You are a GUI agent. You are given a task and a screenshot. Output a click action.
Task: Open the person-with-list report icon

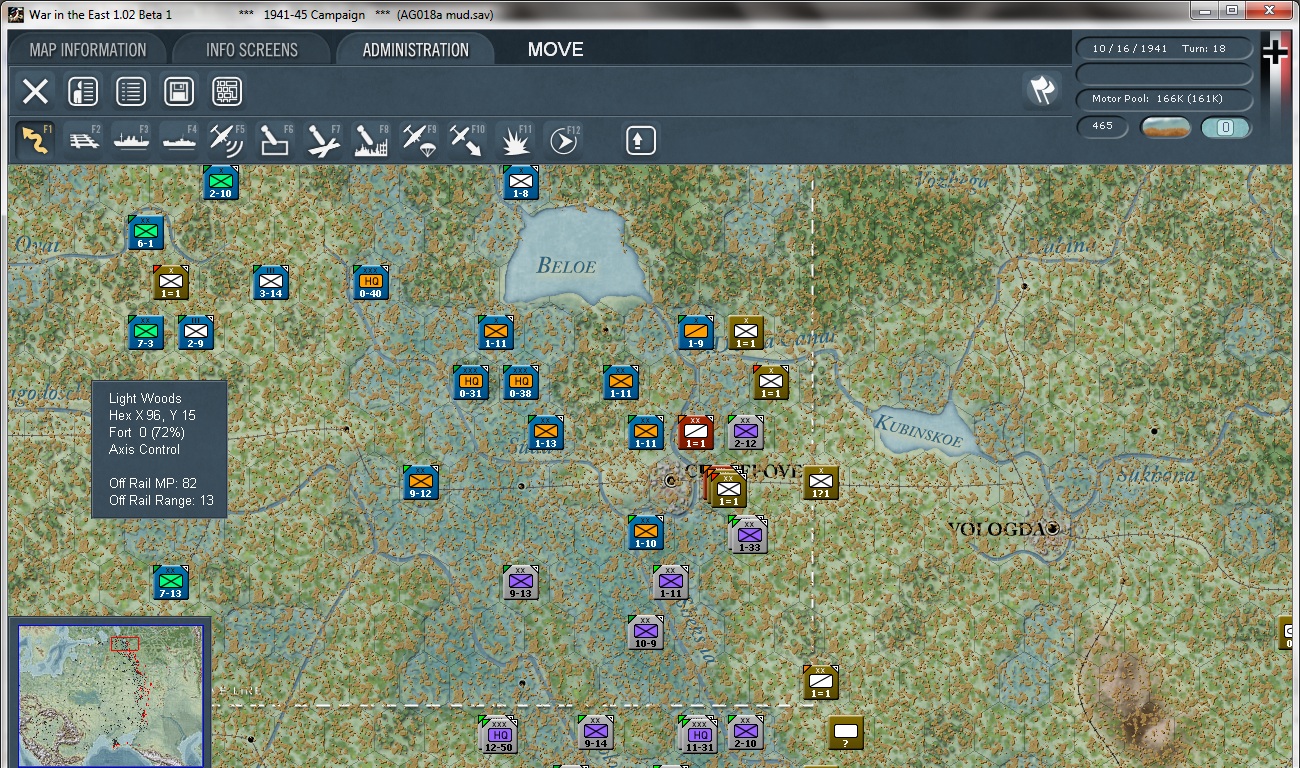click(83, 92)
